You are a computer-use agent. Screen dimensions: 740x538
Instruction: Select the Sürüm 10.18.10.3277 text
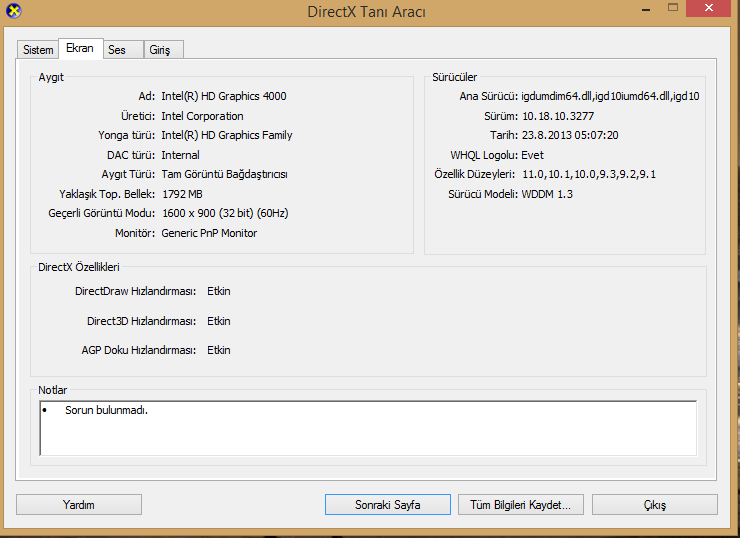558,116
